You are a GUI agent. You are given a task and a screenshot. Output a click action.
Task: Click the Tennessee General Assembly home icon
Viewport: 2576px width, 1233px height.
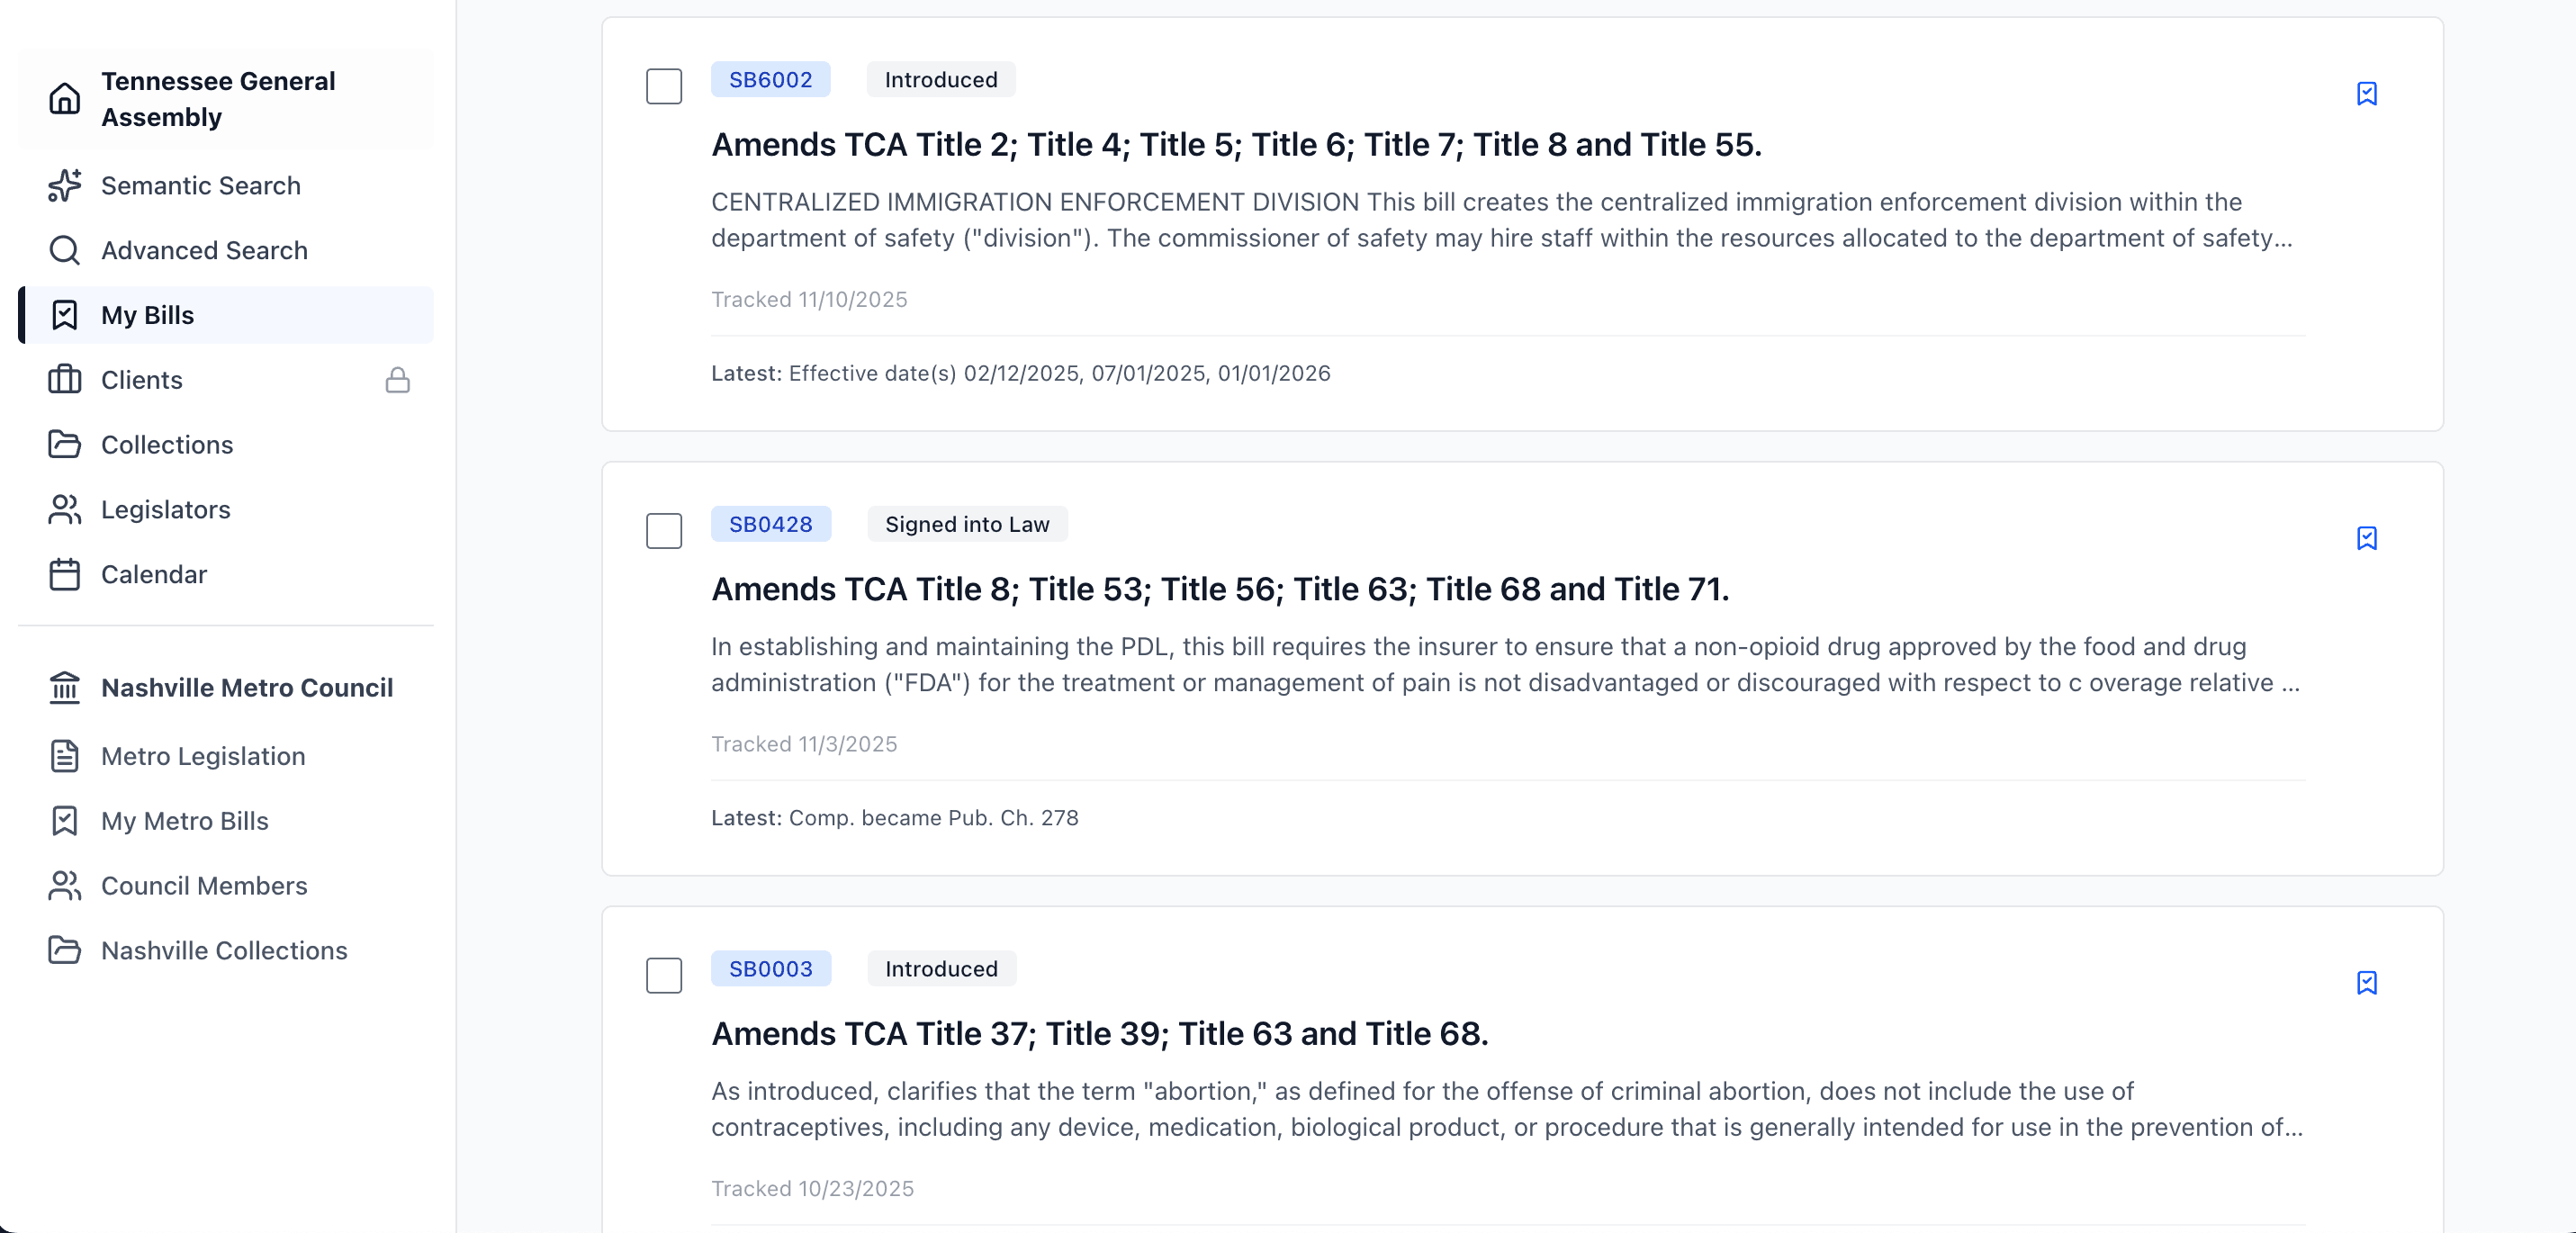64,99
